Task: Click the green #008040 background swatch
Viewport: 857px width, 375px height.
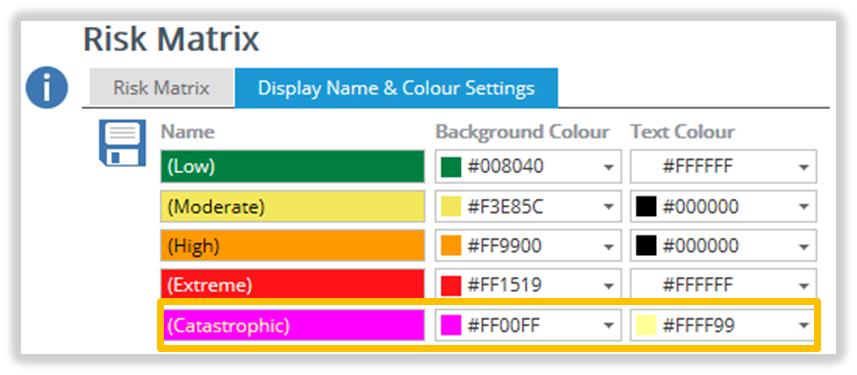Action: point(451,167)
